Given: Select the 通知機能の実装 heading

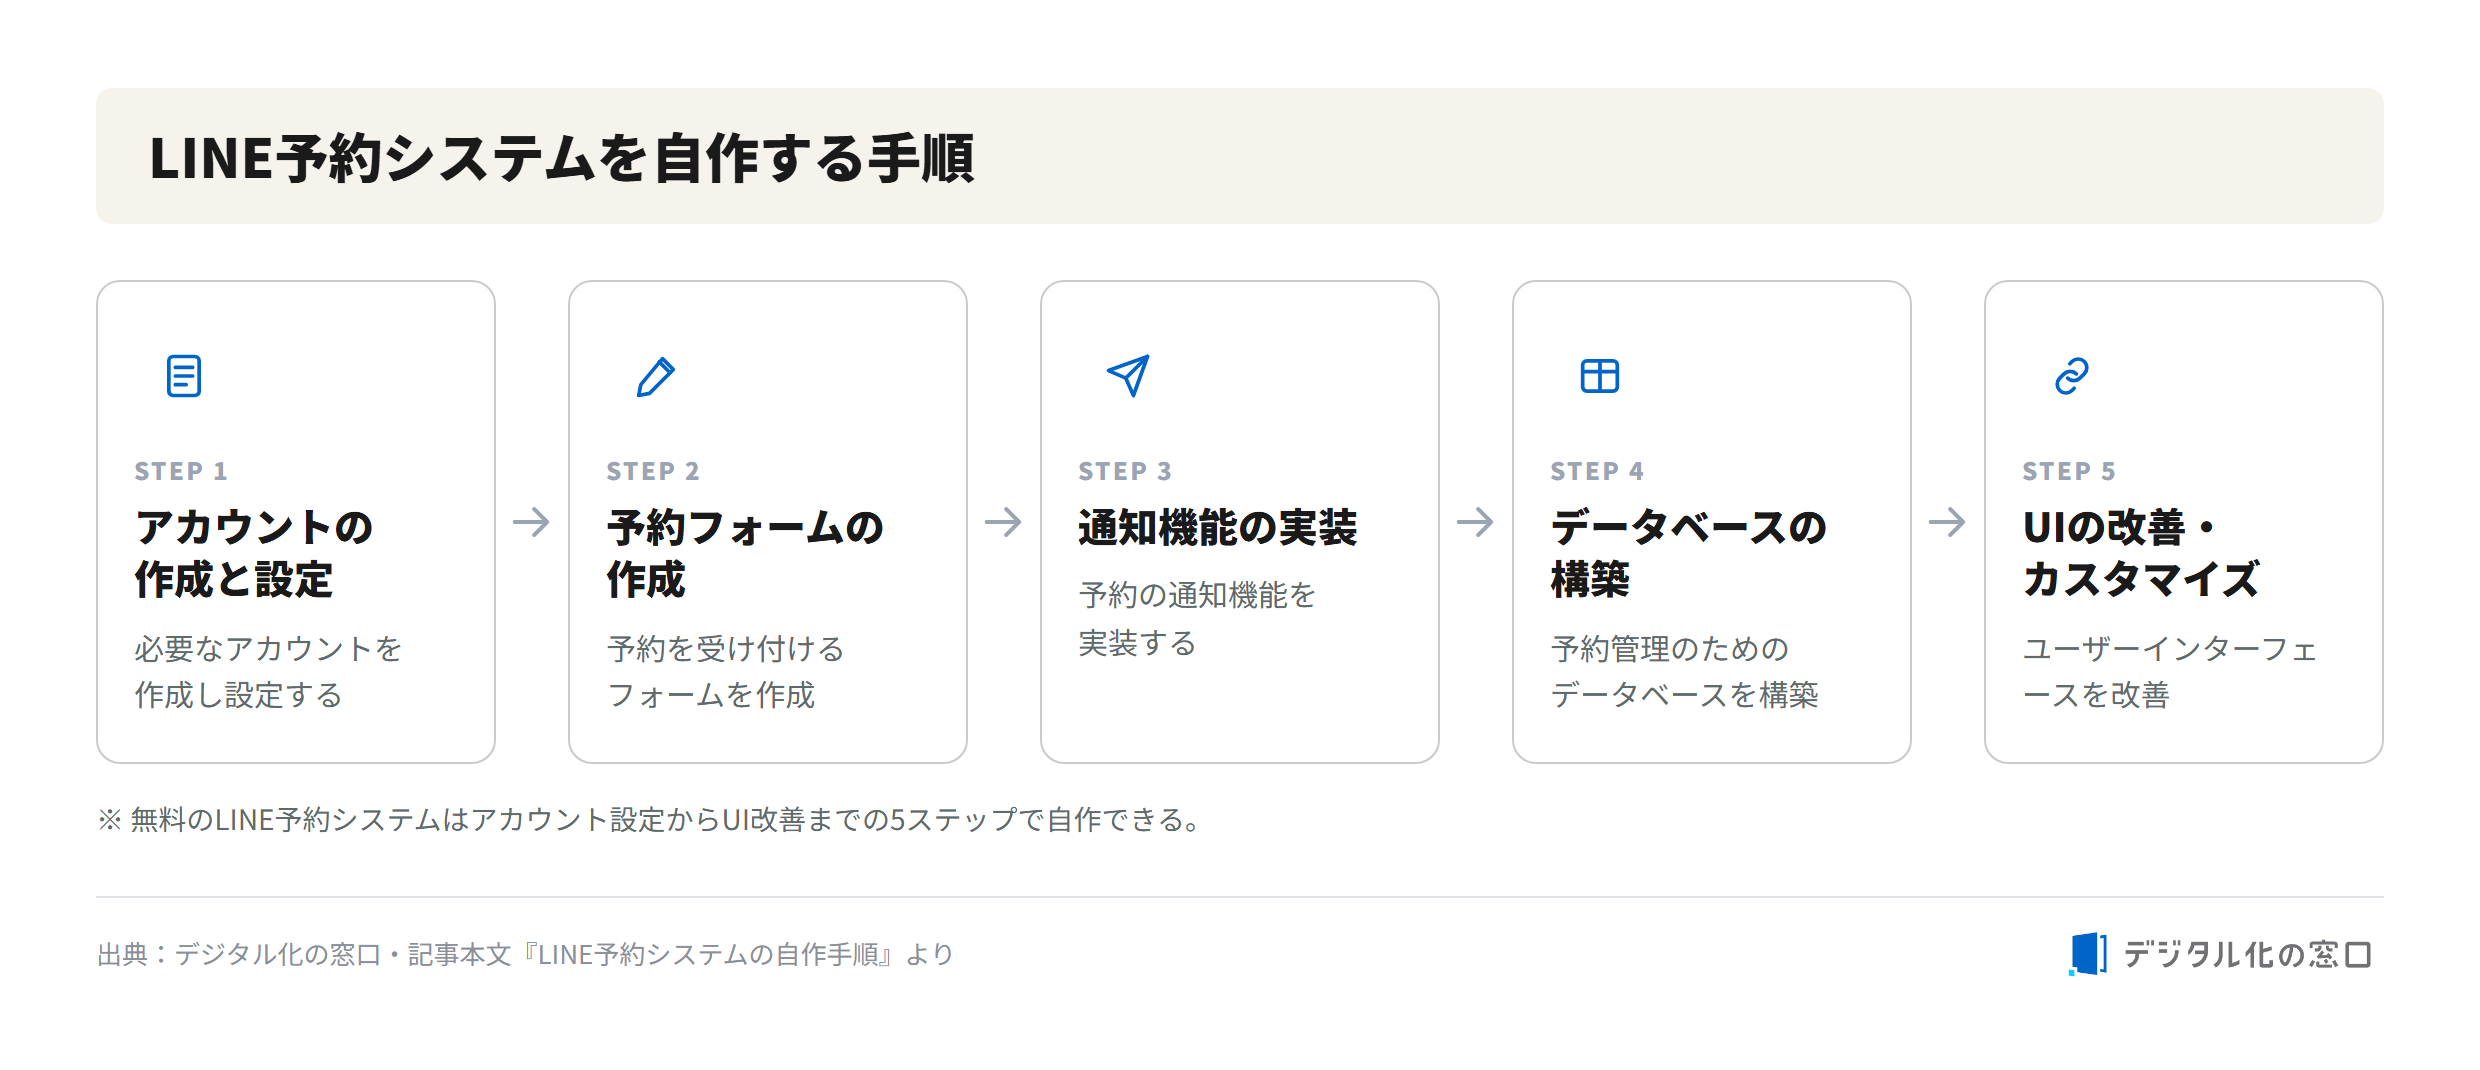Looking at the screenshot, I should (x=1217, y=528).
